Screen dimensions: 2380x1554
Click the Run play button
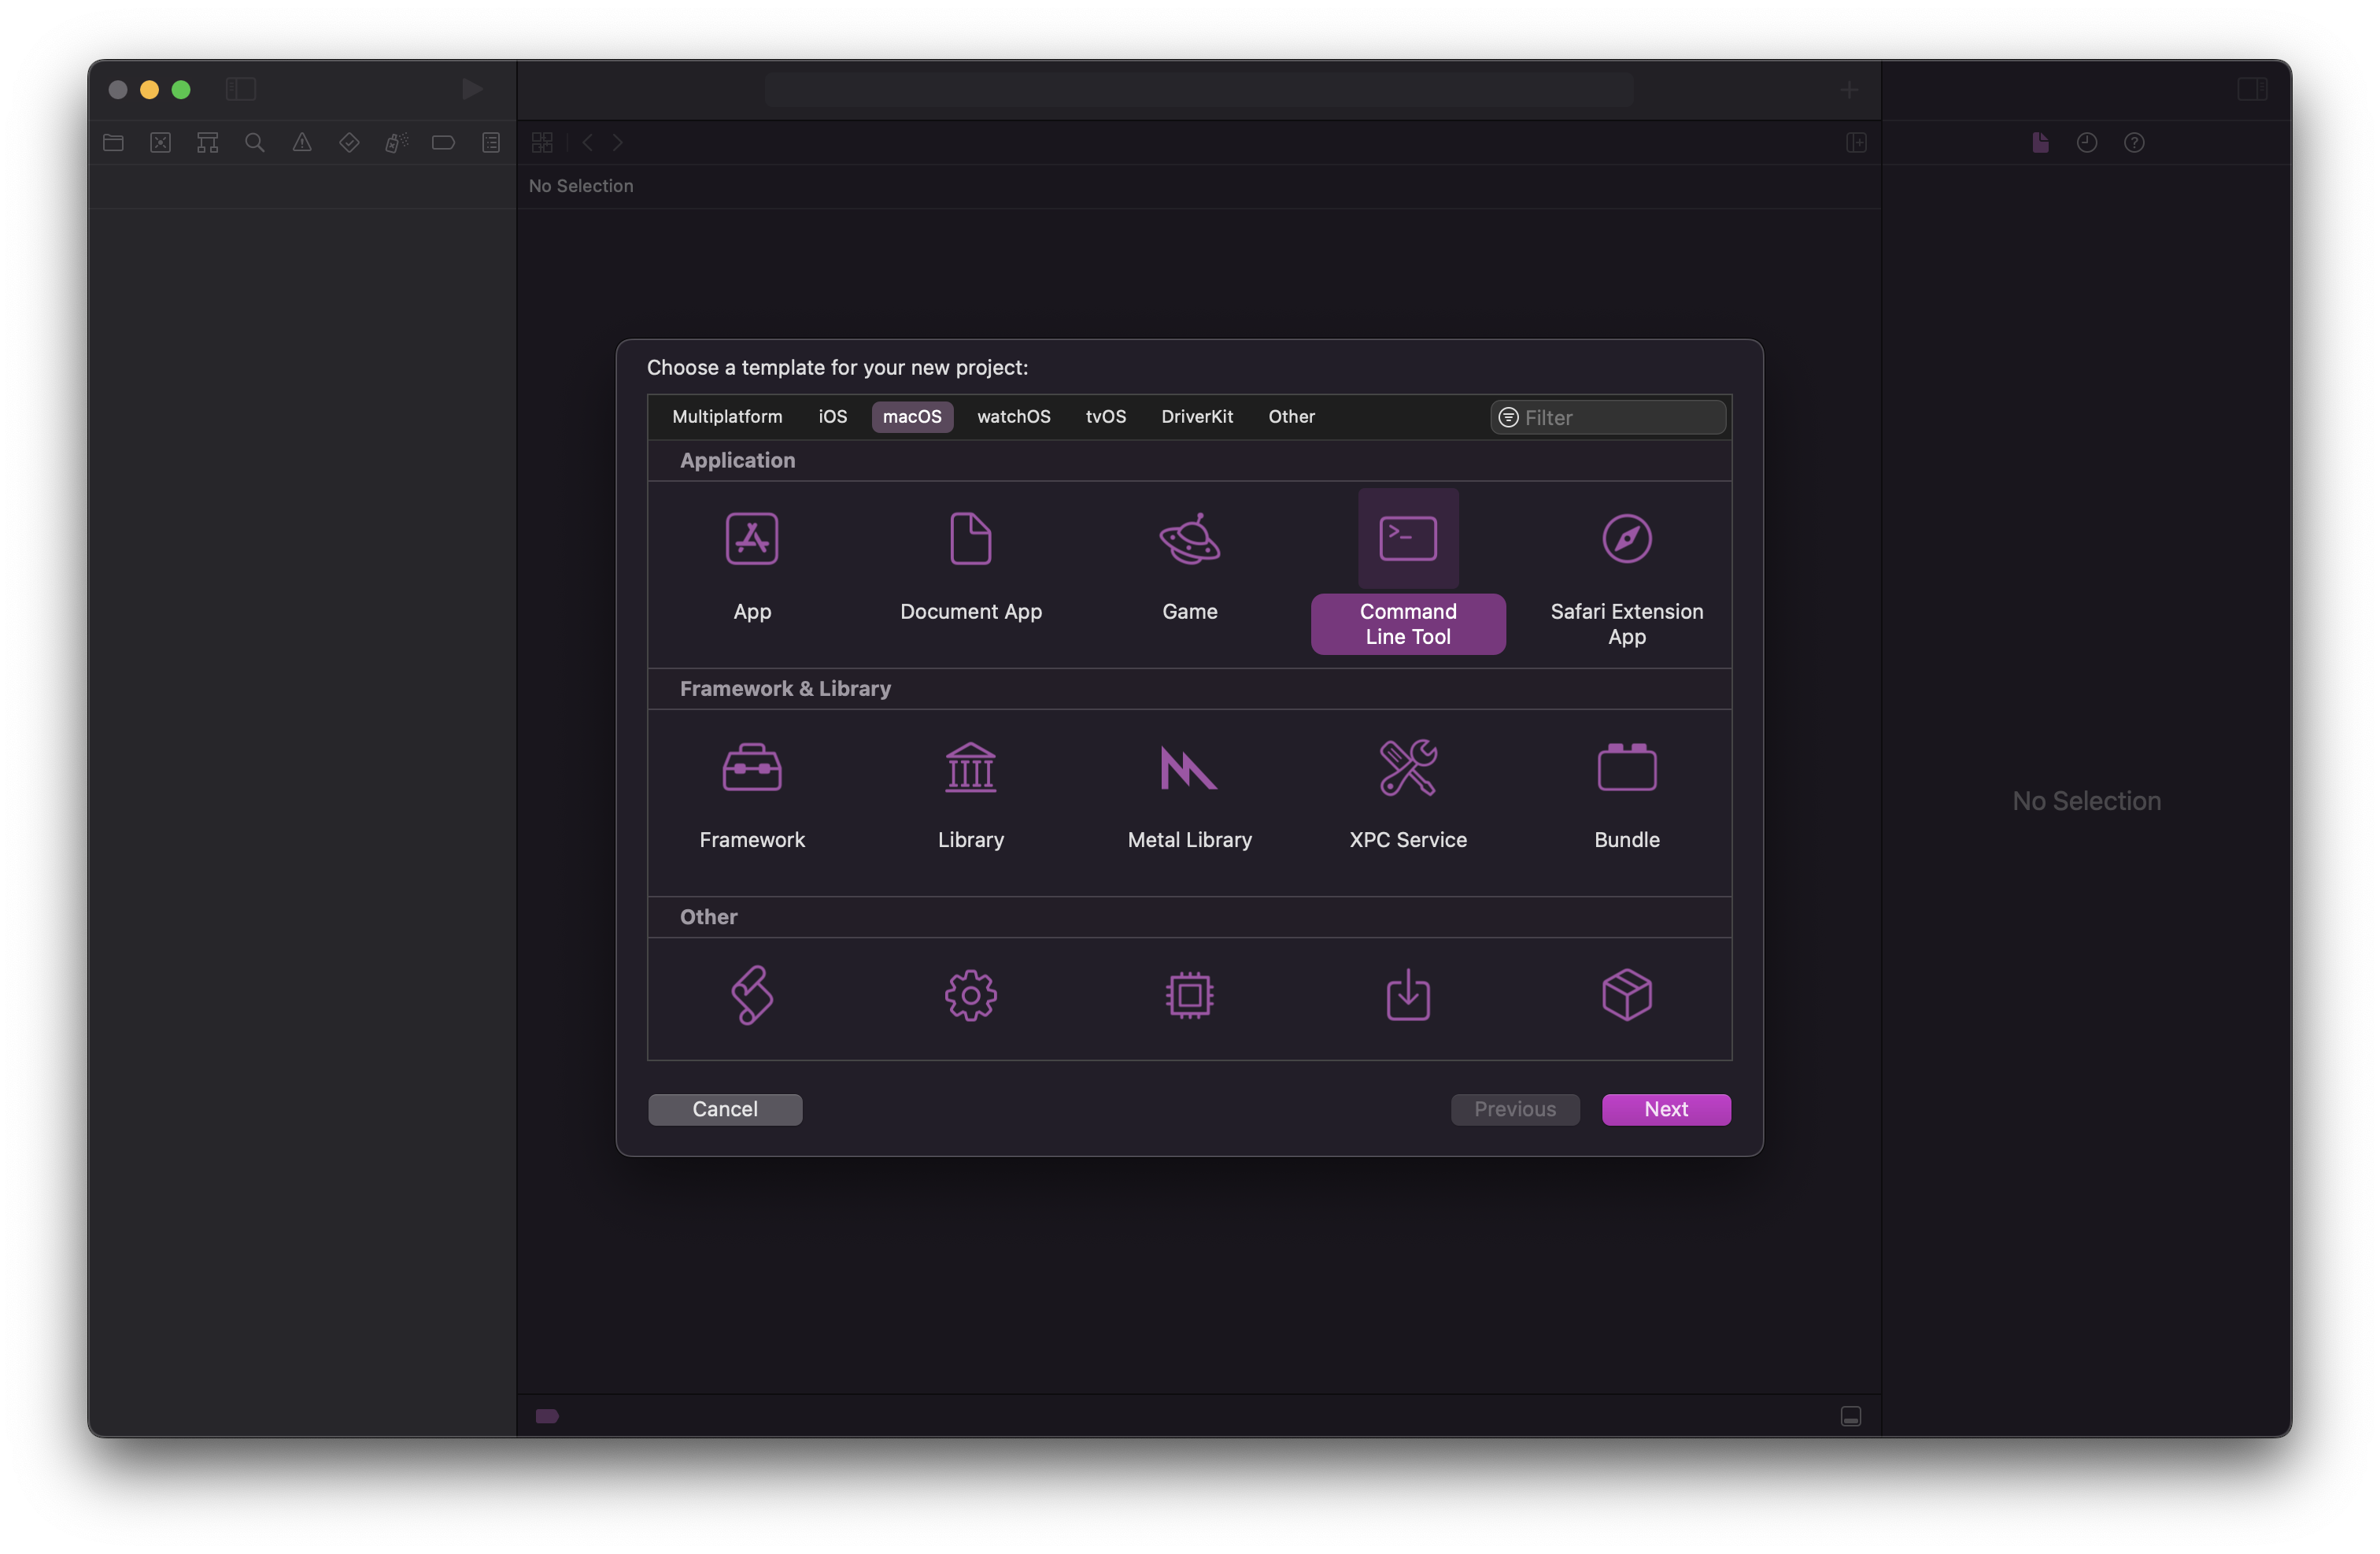click(472, 89)
